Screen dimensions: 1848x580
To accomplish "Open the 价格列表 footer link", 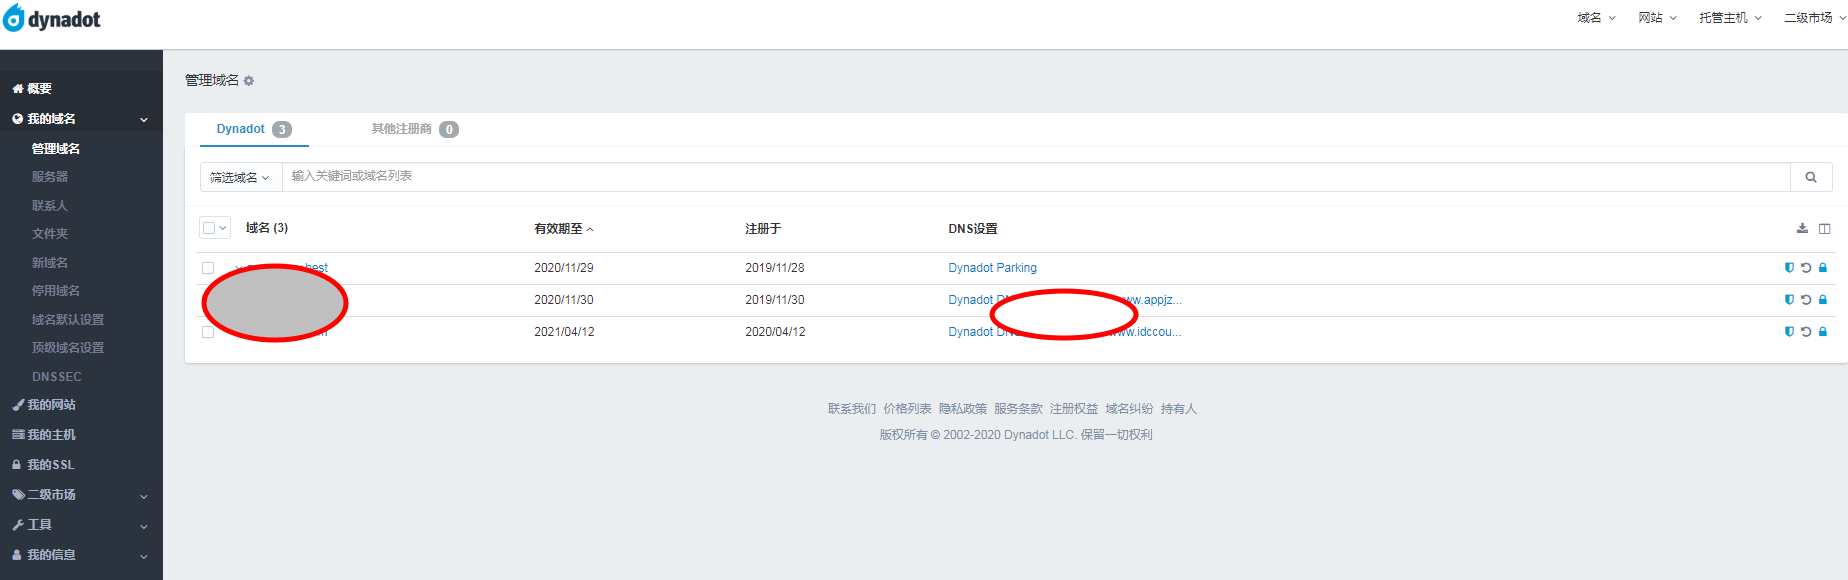I will pos(907,409).
